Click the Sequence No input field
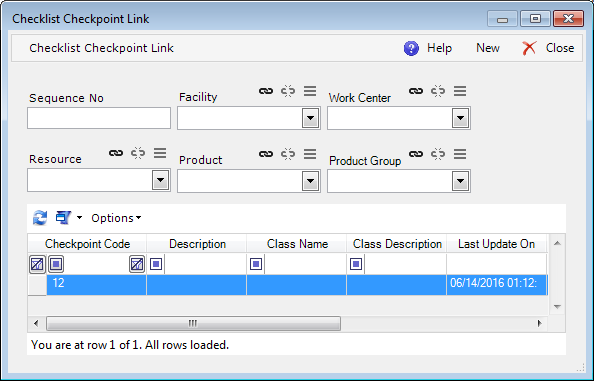The image size is (594, 381). pyautogui.click(x=99, y=118)
